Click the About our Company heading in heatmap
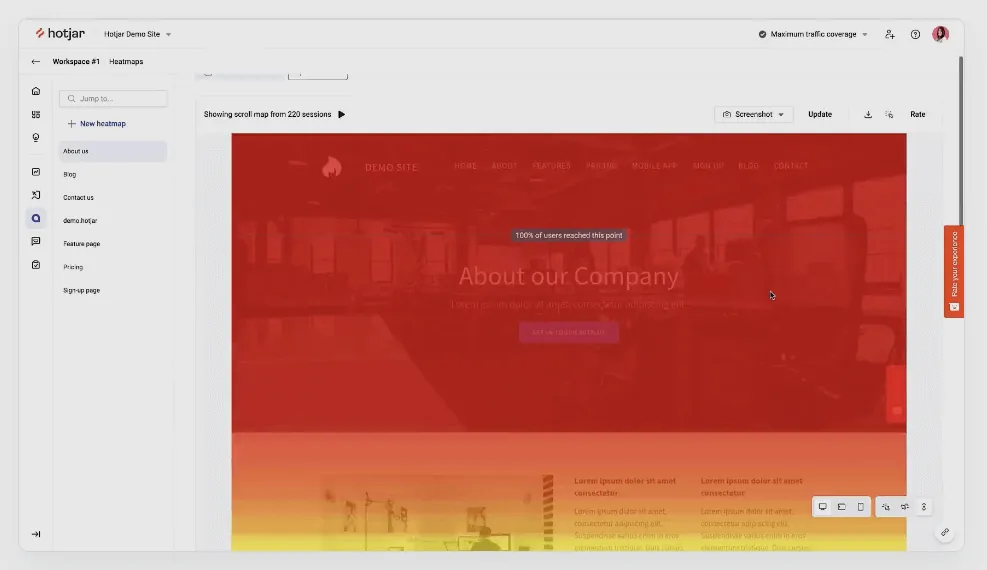This screenshot has width=987, height=570. [x=568, y=276]
